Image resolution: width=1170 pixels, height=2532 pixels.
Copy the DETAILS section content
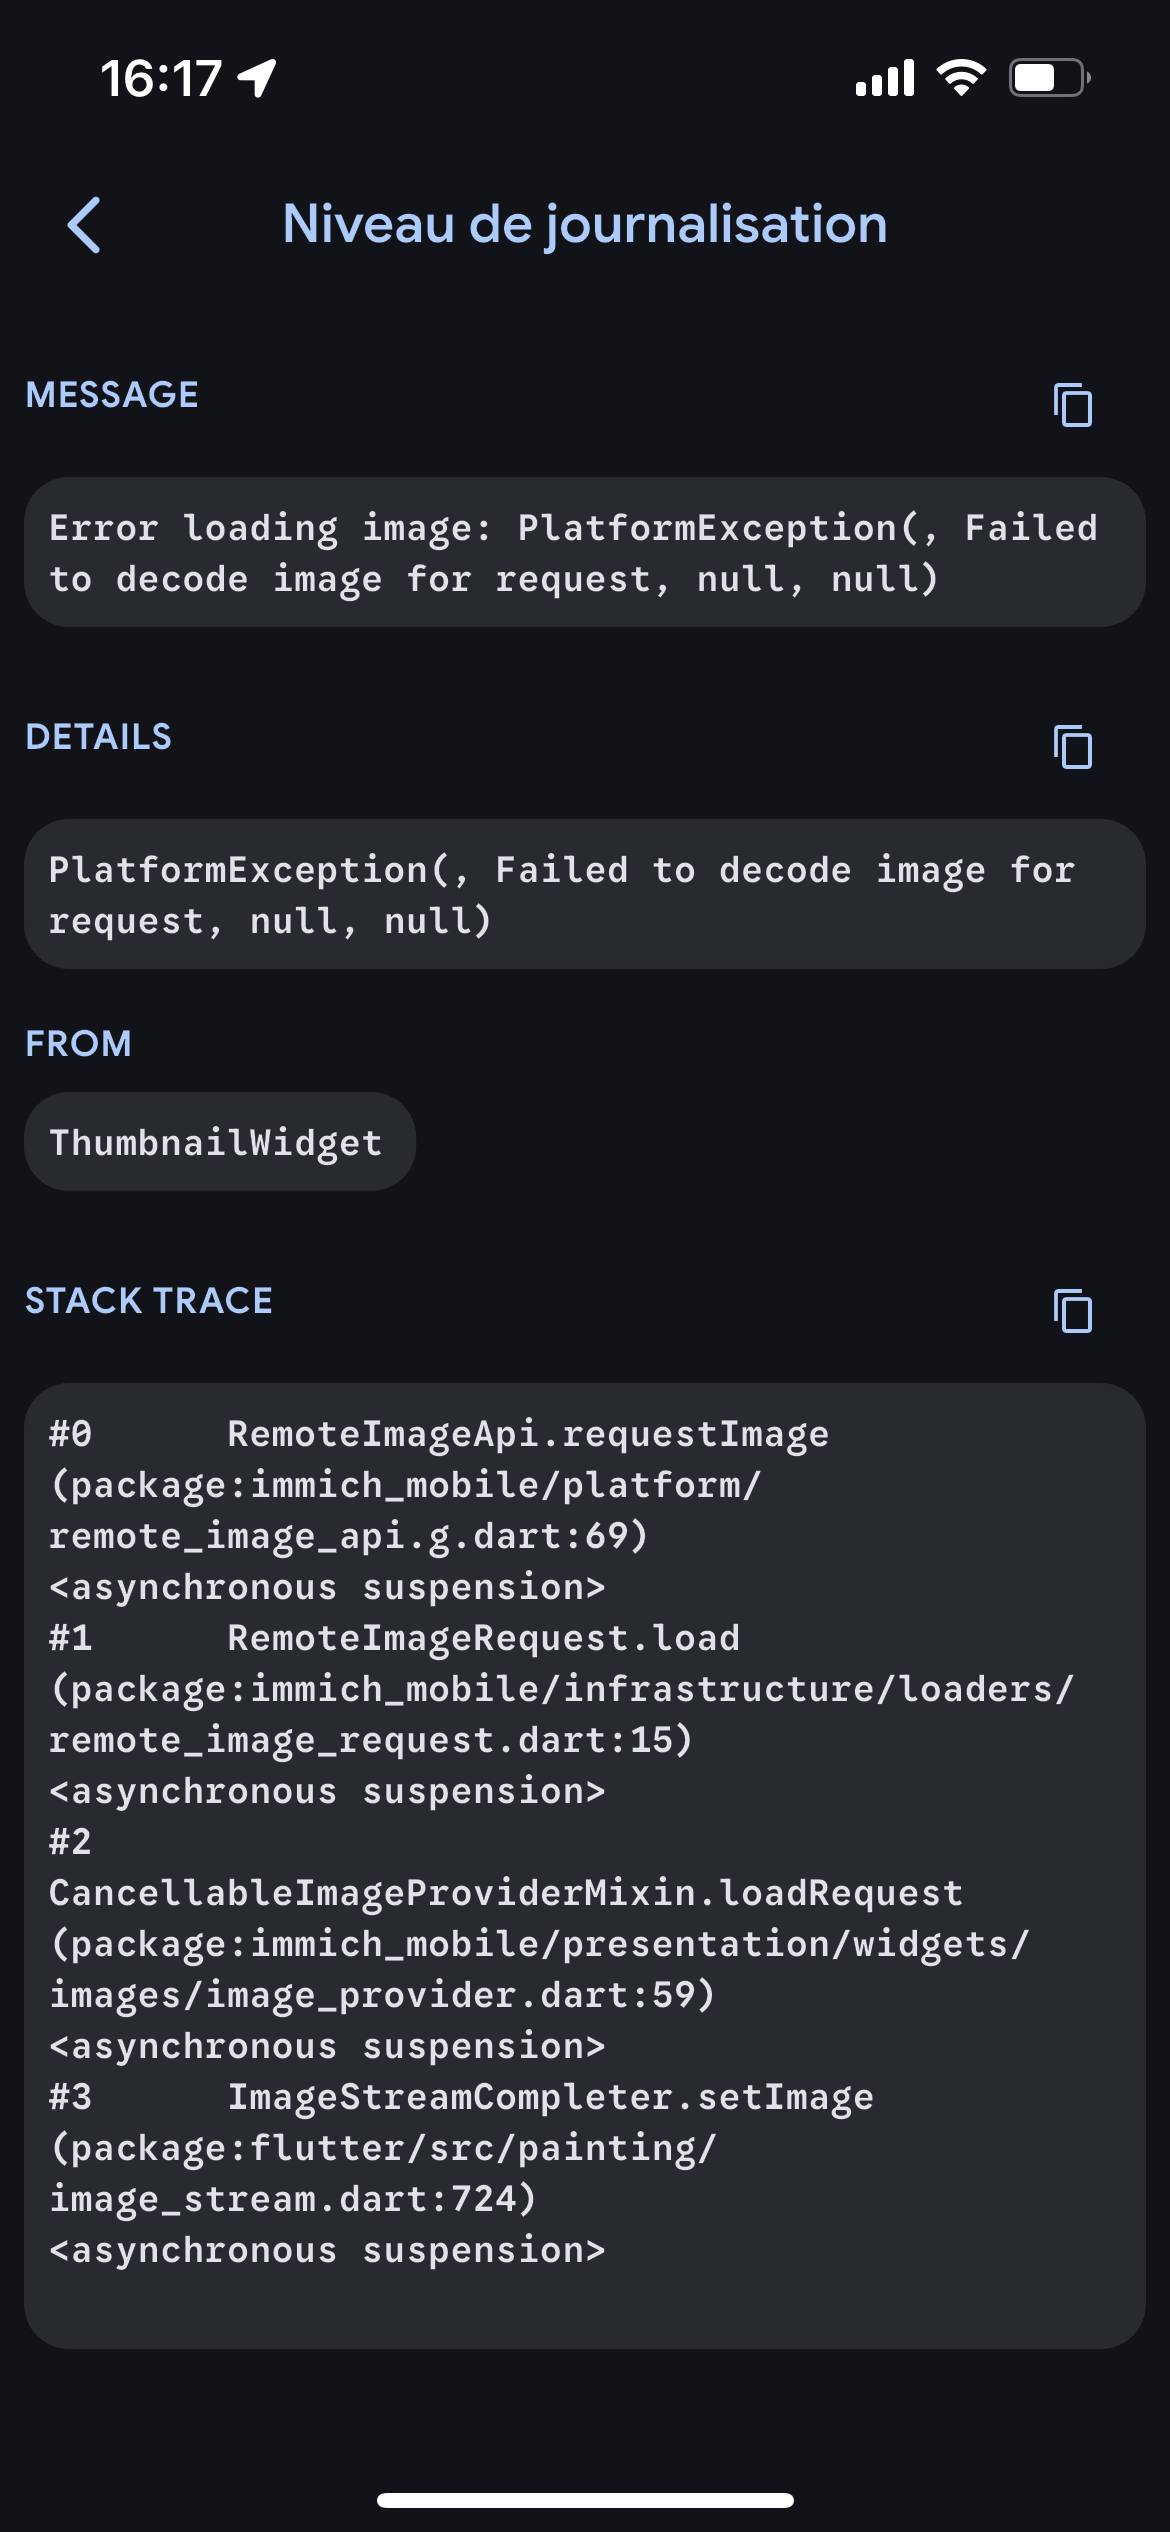[x=1073, y=748]
